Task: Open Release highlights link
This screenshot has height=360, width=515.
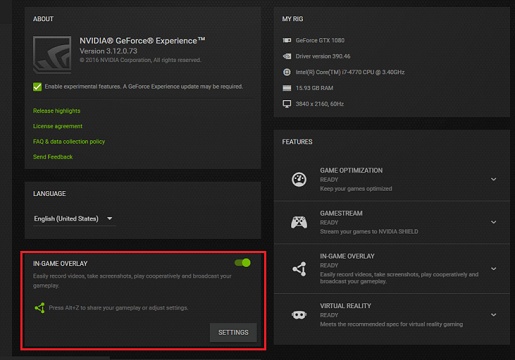Action: coord(56,111)
